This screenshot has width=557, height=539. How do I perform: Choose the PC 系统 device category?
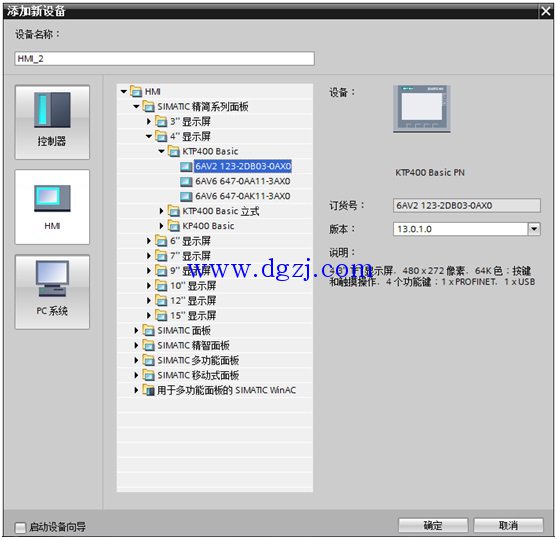pyautogui.click(x=52, y=292)
